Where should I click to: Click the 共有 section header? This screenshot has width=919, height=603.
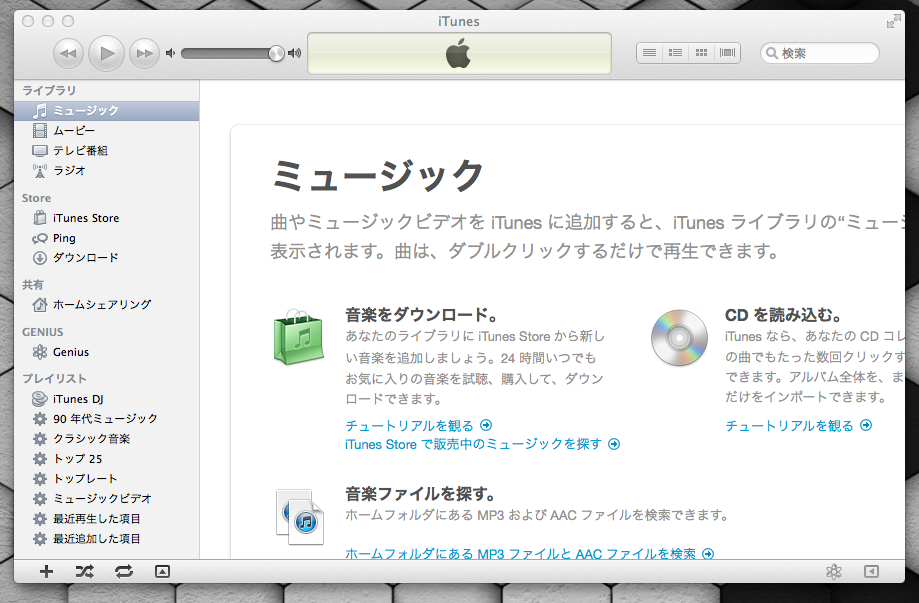click(33, 285)
